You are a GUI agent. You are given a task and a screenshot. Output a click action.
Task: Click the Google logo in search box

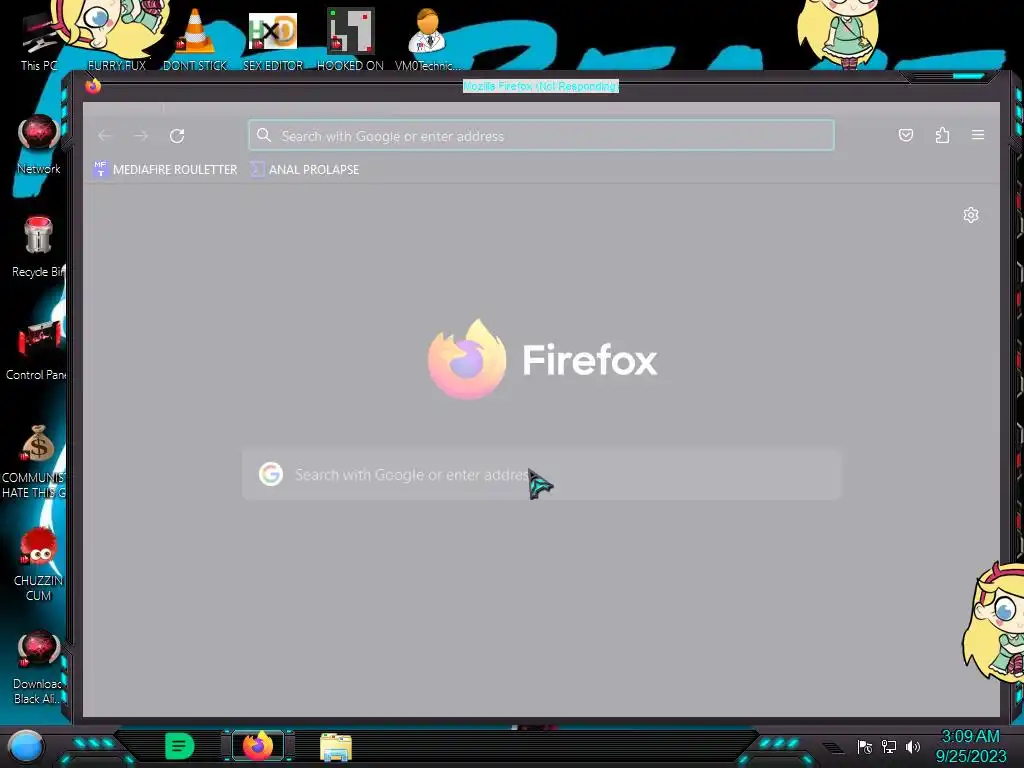click(x=270, y=474)
